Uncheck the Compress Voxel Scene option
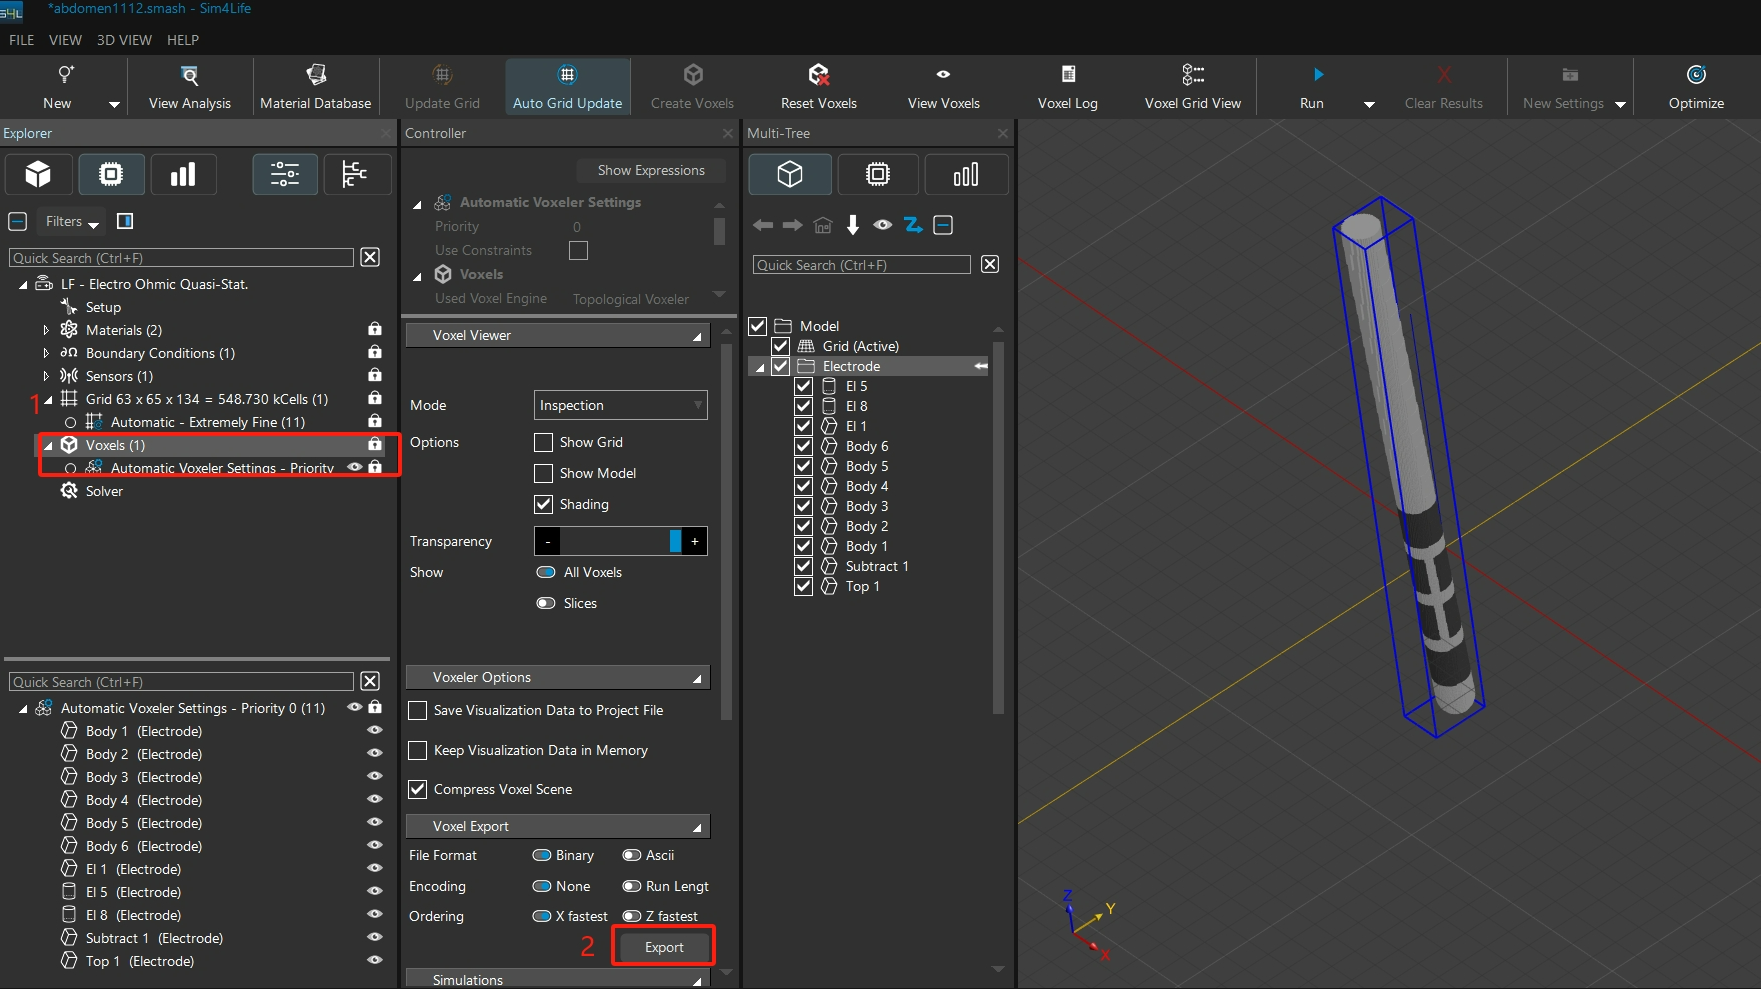This screenshot has height=989, width=1761. coord(418,789)
